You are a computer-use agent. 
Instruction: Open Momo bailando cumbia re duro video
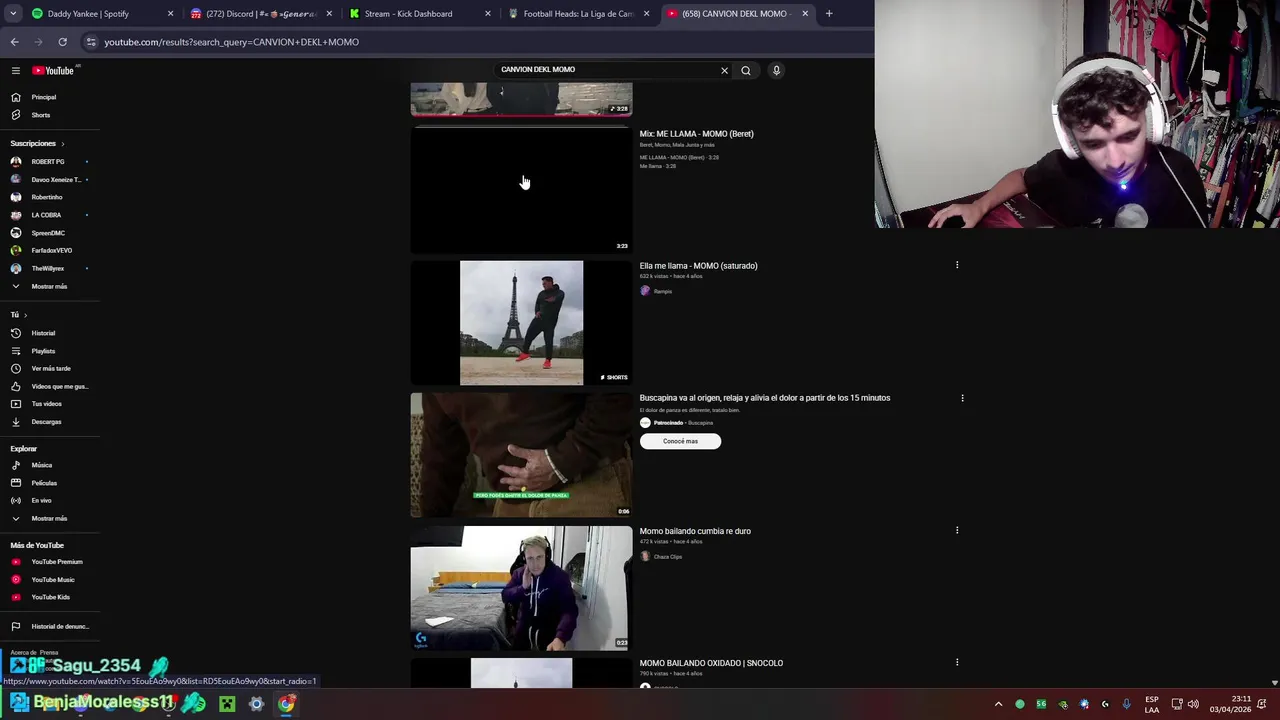point(695,531)
